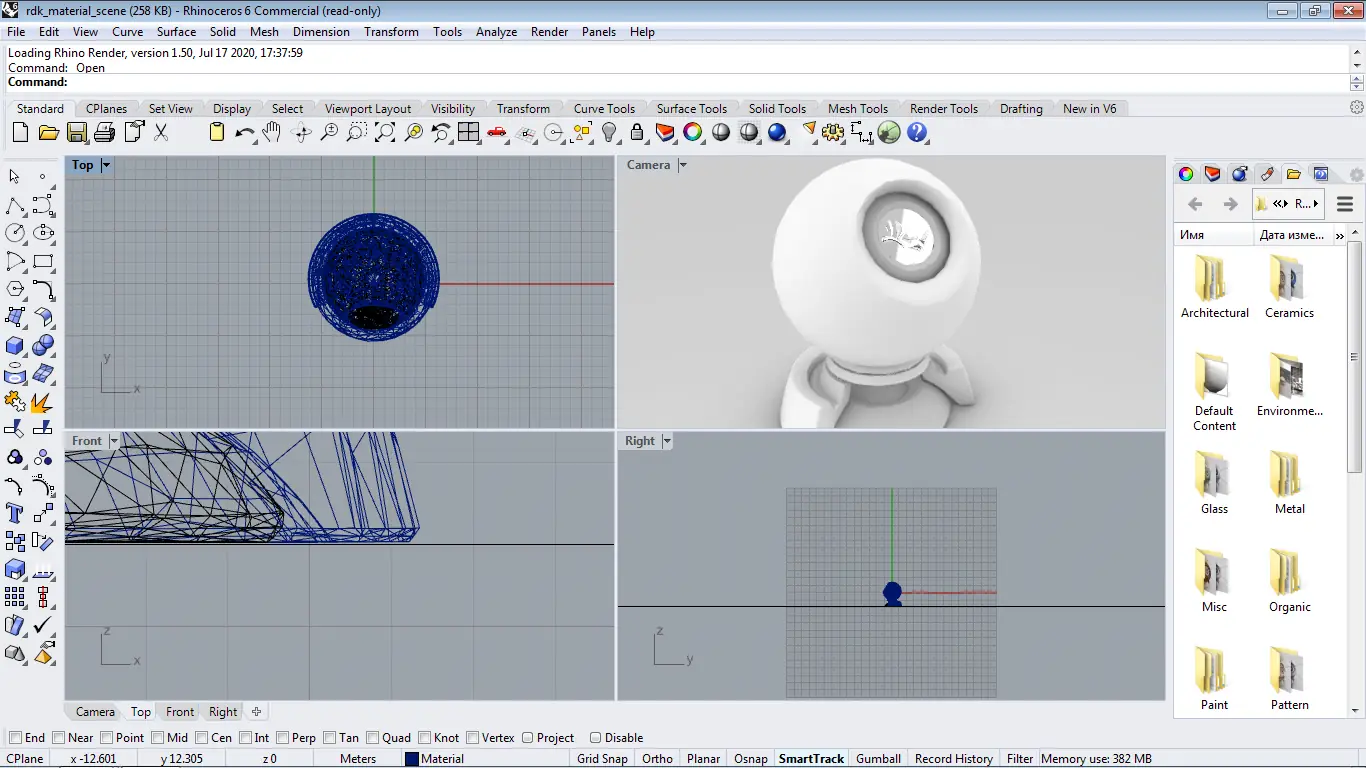Click the Cut scissors icon
Screen dimensions: 1366x768
160,132
